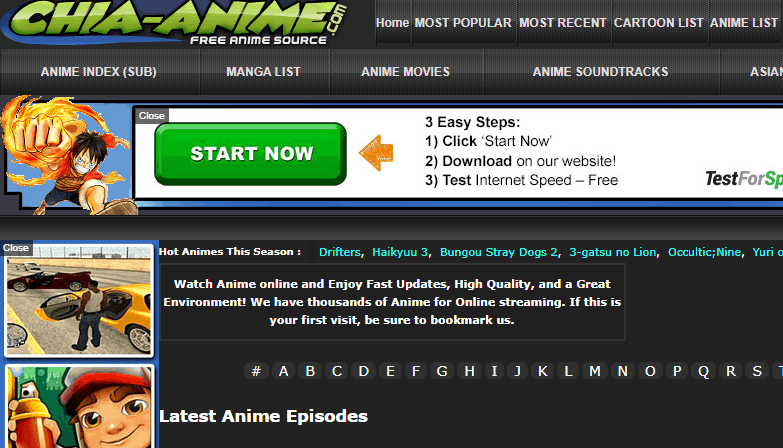Filter anime by letter M
Image resolution: width=783 pixels, height=448 pixels.
[595, 371]
